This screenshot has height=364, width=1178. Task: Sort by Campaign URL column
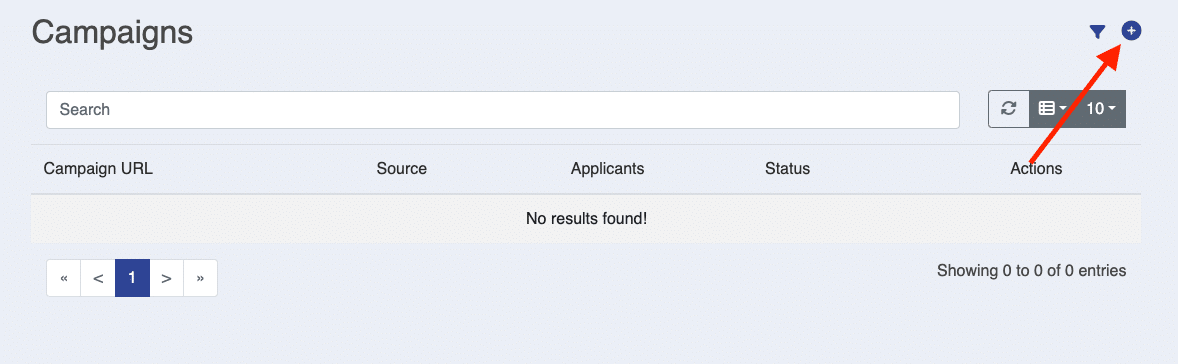pos(98,169)
